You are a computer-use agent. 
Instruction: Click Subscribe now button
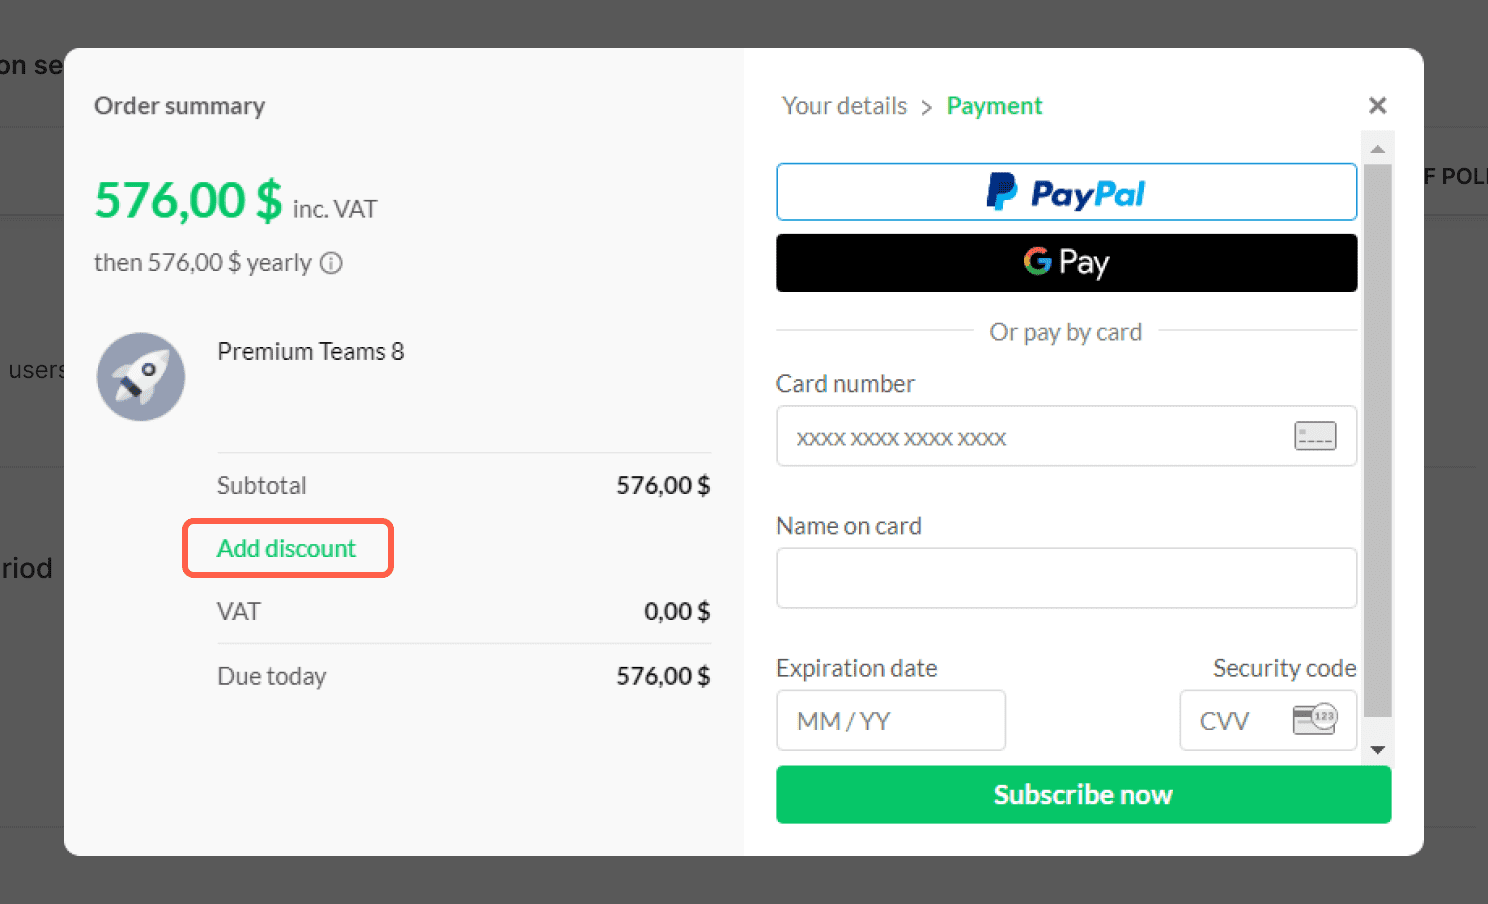1083,795
